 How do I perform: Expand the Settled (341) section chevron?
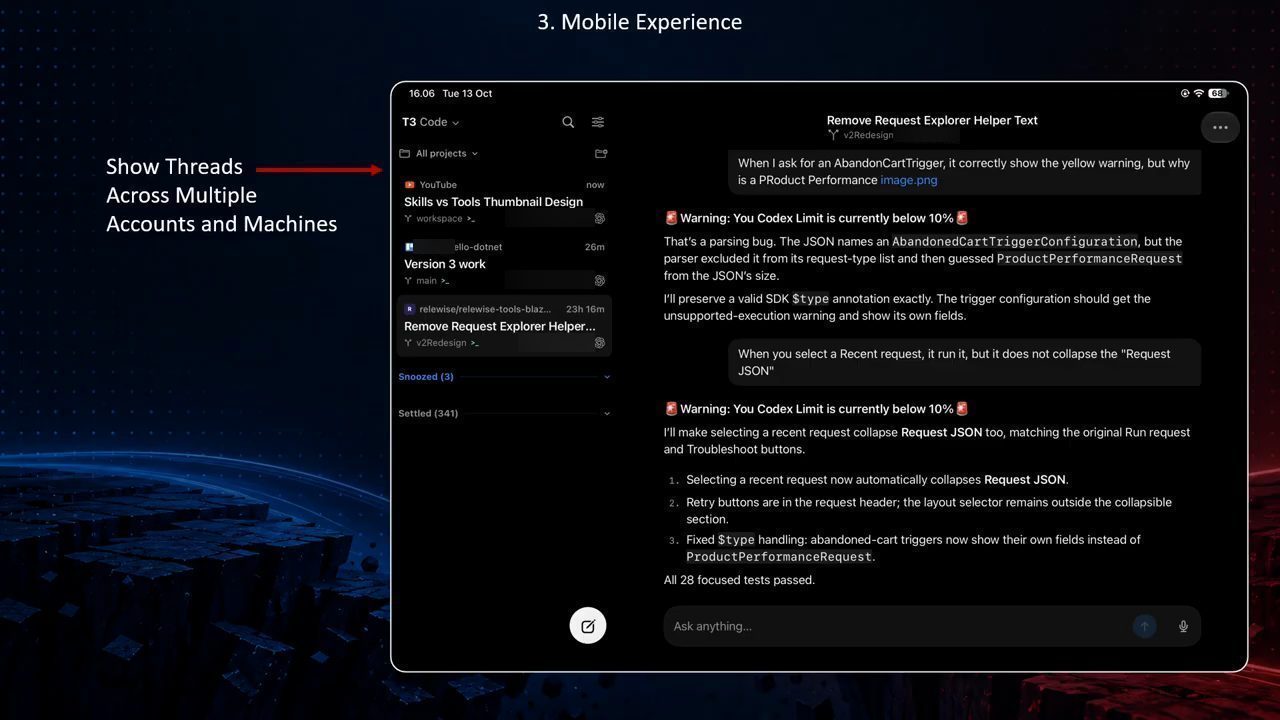pos(607,413)
